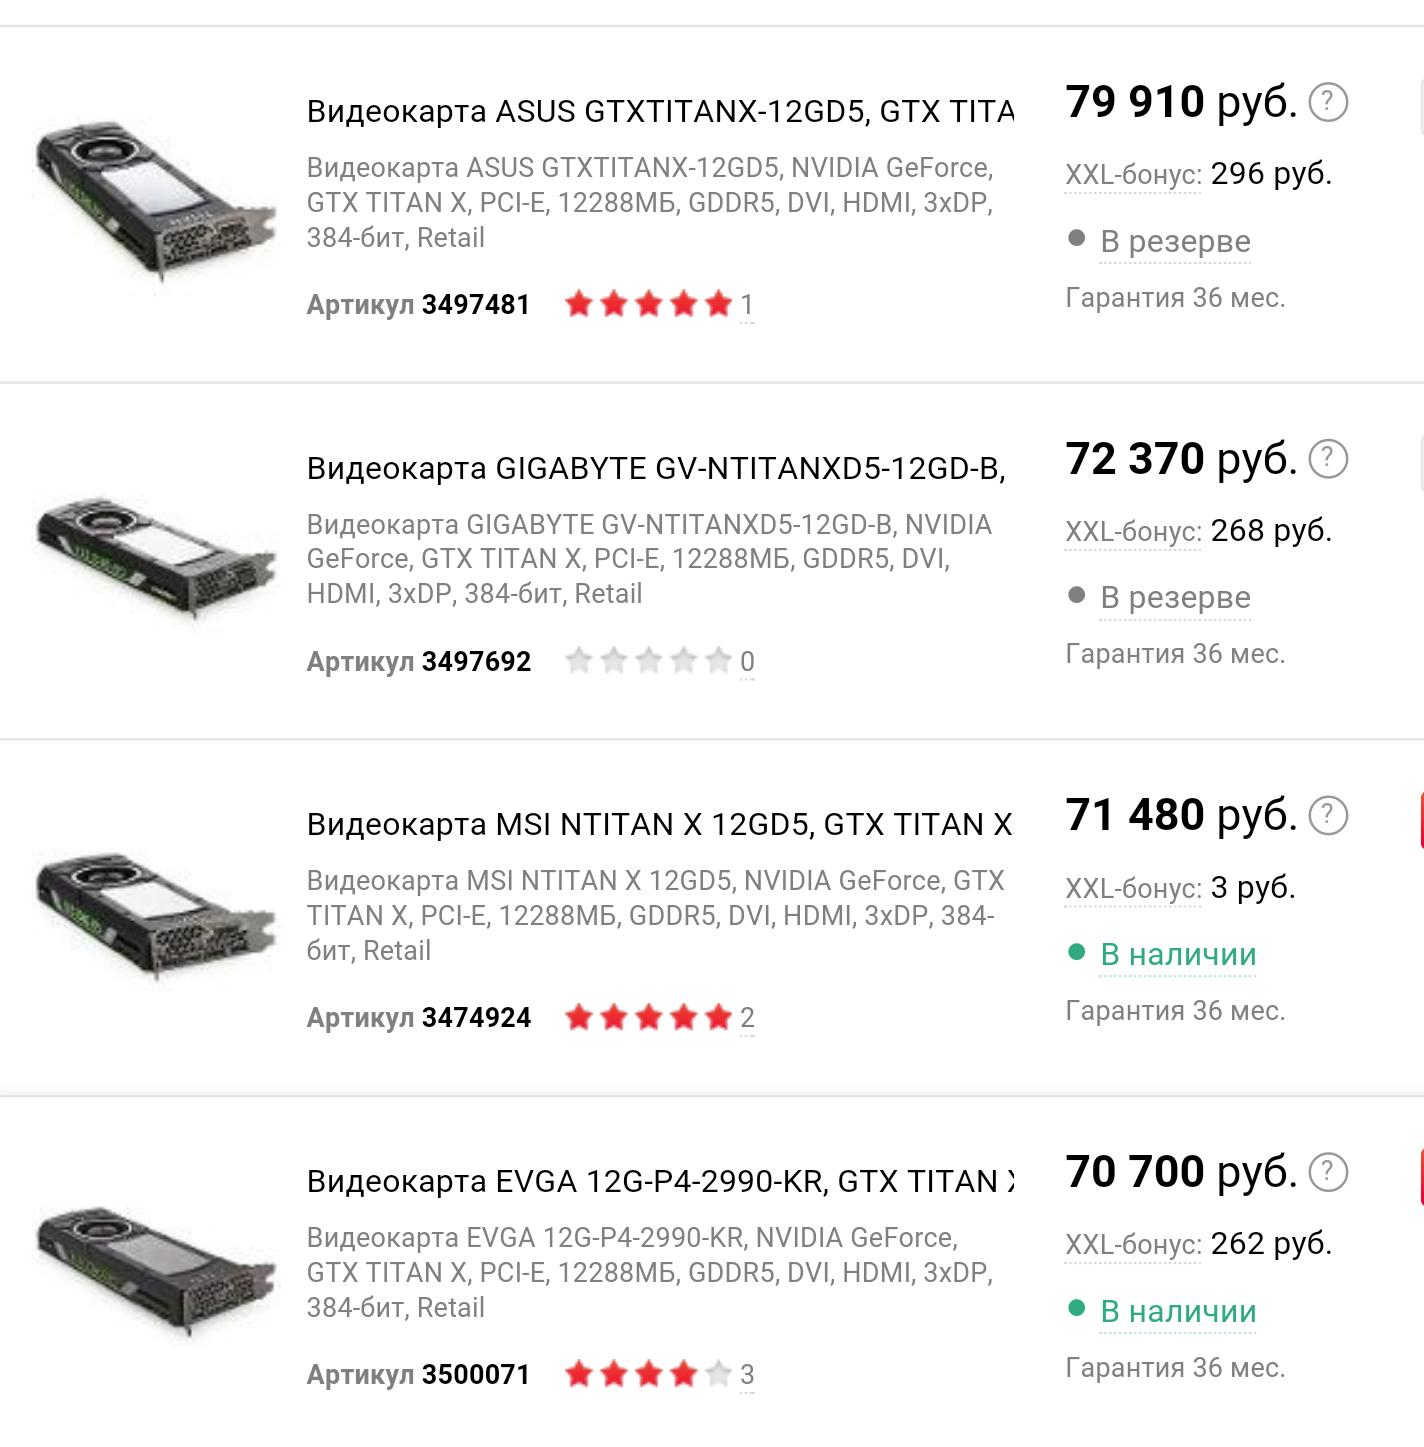
Task: Click 'В резерве' status for the ASUS card
Action: click(x=1175, y=241)
